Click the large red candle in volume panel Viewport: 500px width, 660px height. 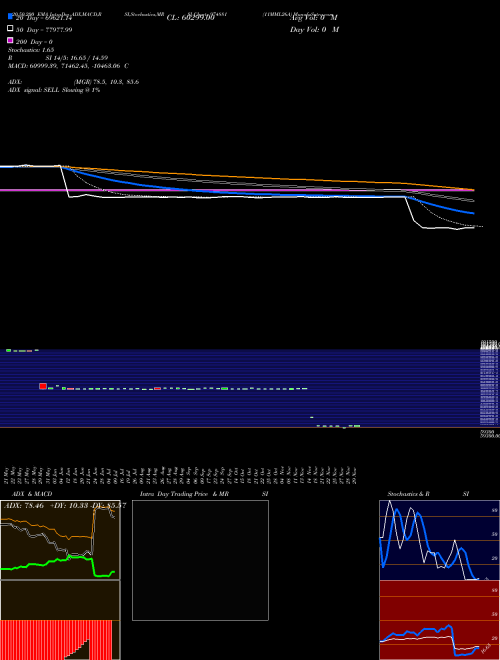click(43, 386)
